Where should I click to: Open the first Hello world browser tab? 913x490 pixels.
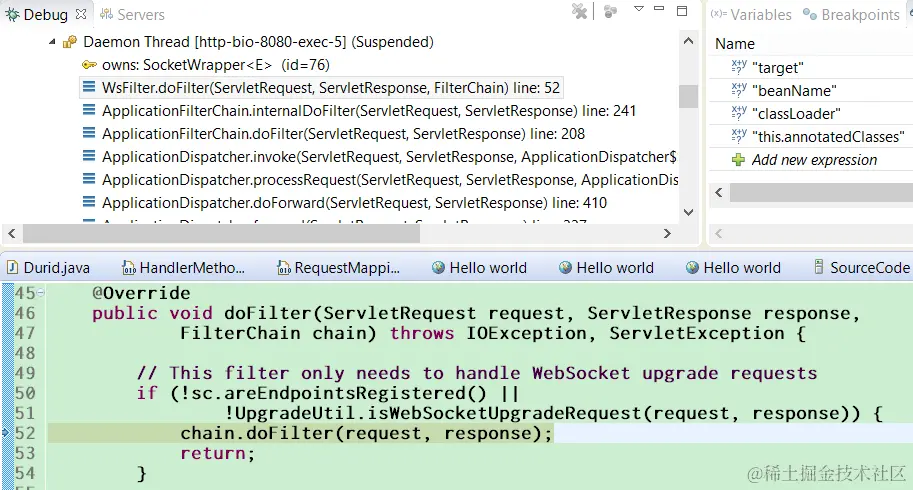coord(479,268)
